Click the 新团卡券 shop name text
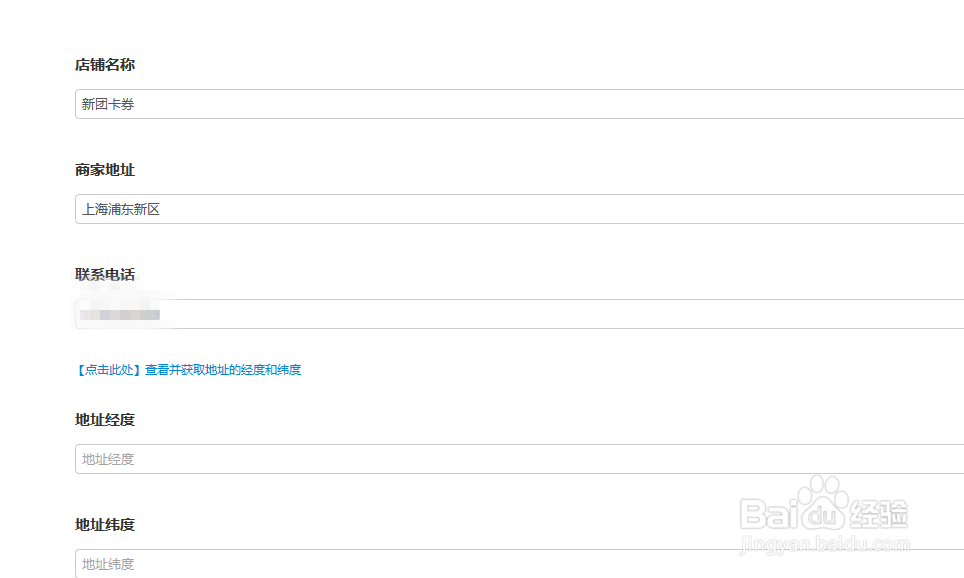This screenshot has width=964, height=578. click(x=108, y=104)
